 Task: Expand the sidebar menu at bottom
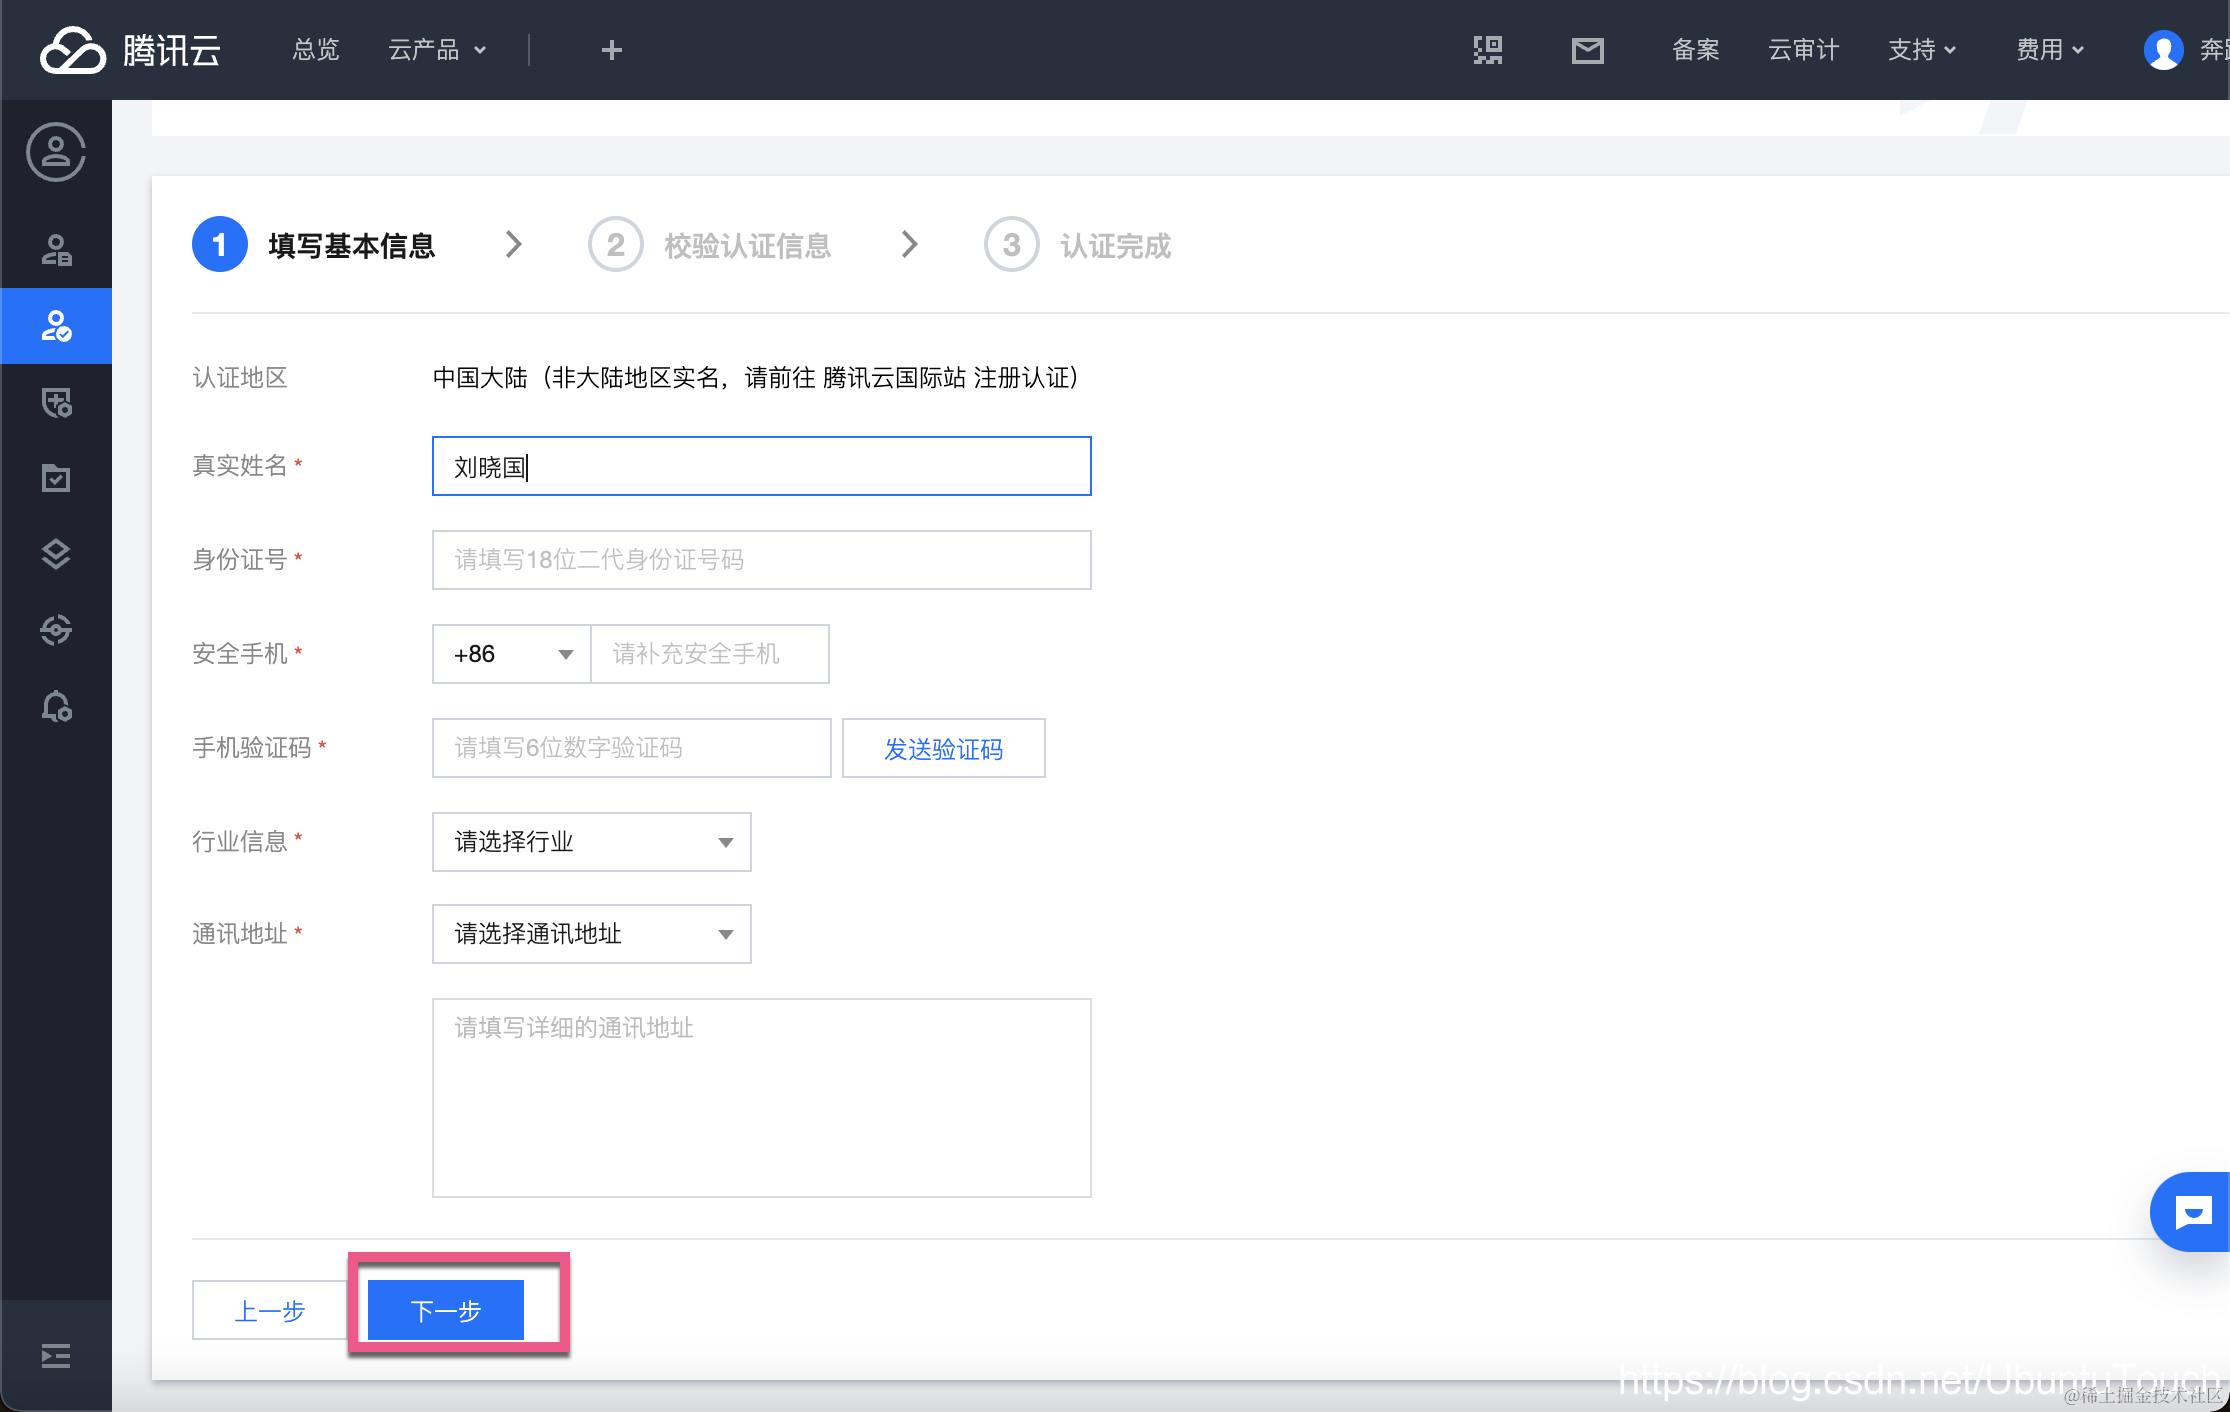(x=56, y=1356)
